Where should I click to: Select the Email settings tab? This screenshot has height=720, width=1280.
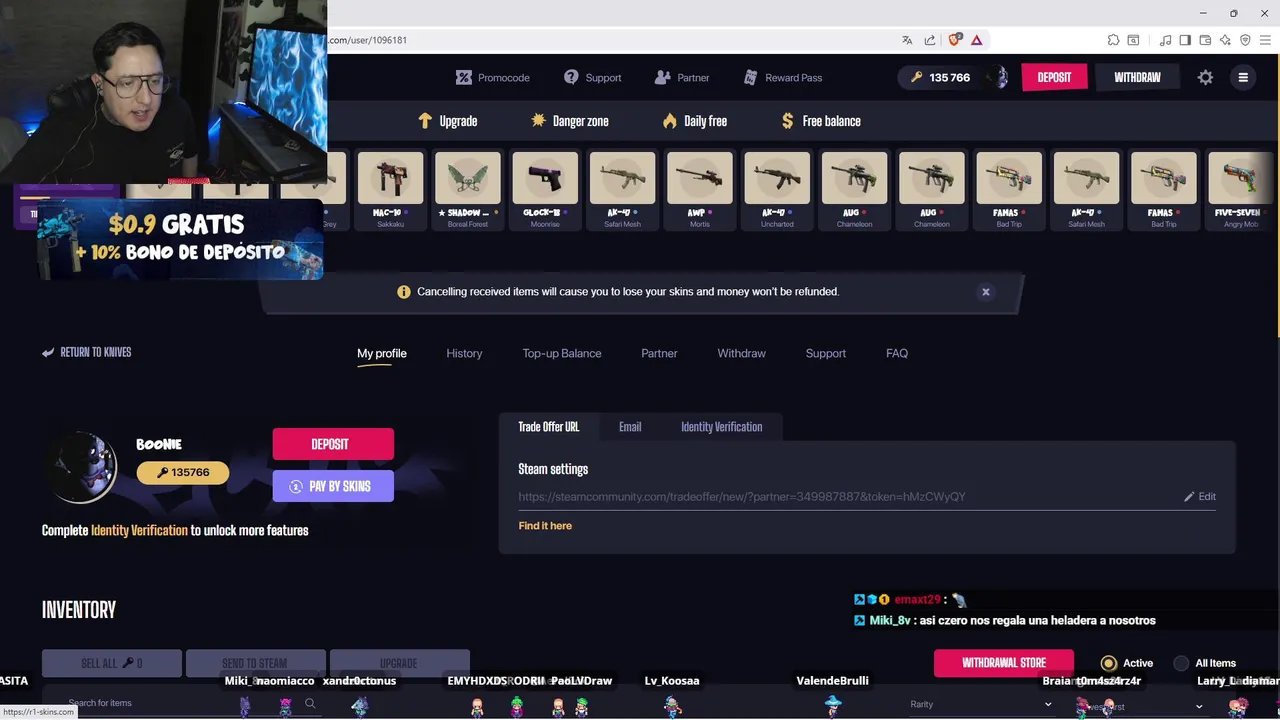630,427
